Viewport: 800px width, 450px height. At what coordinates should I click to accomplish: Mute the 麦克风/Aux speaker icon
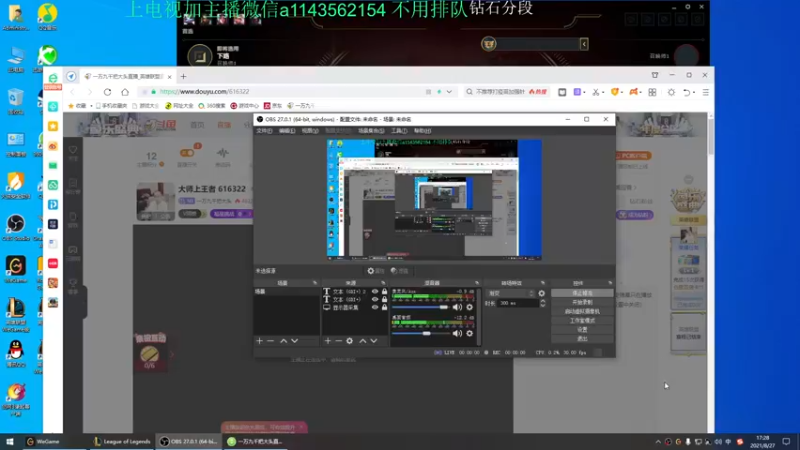457,307
